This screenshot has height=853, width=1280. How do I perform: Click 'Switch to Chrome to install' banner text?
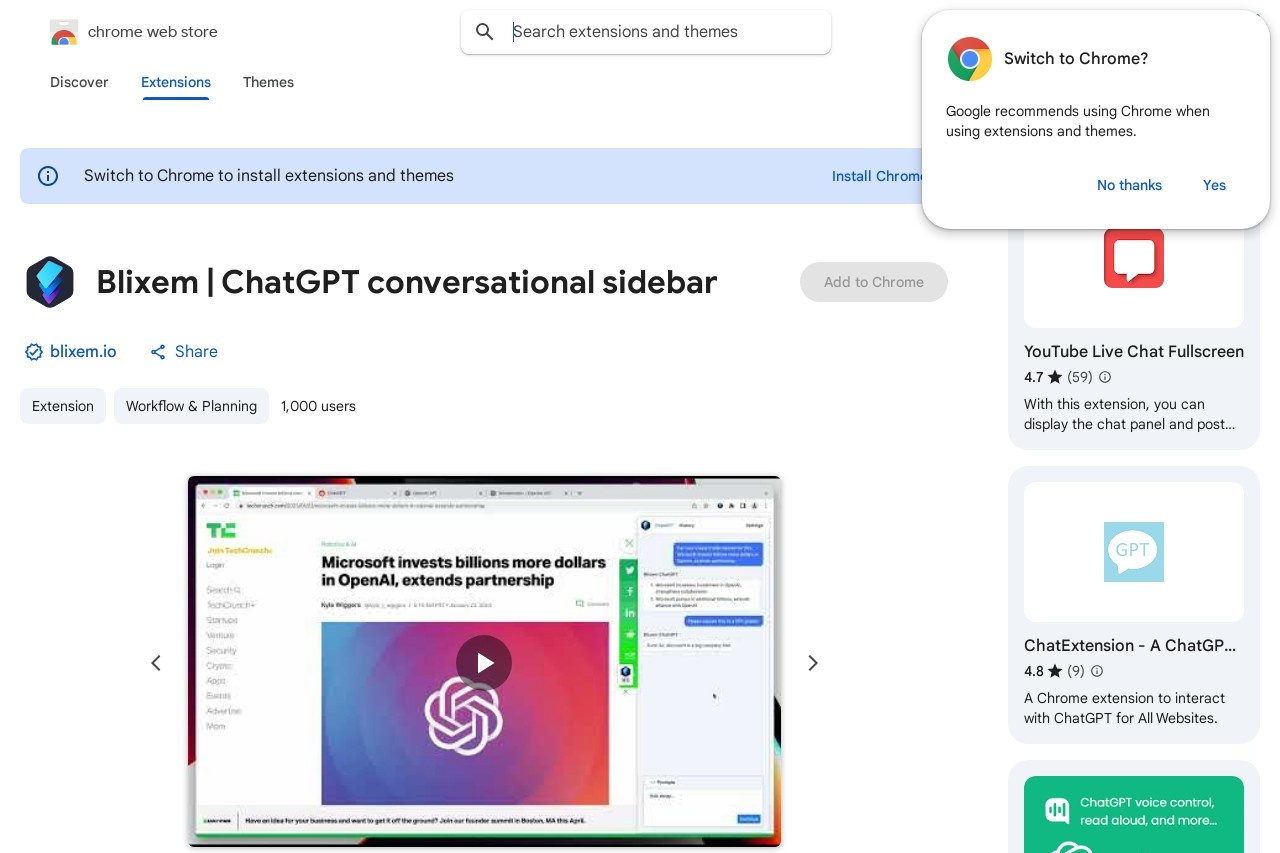[269, 176]
